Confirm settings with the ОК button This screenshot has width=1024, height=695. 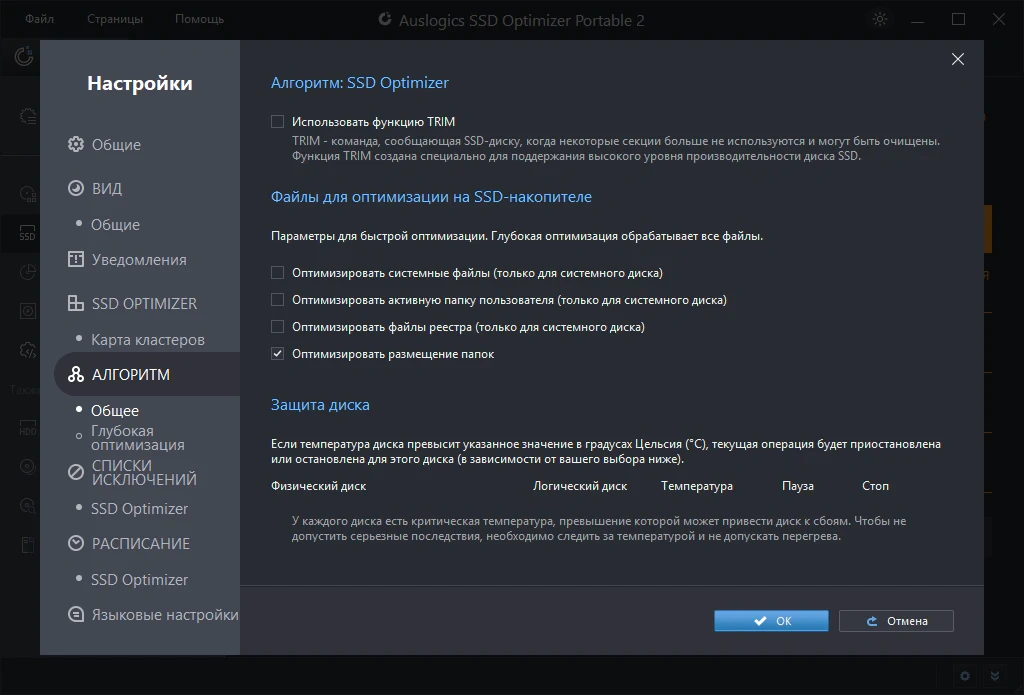pos(771,621)
